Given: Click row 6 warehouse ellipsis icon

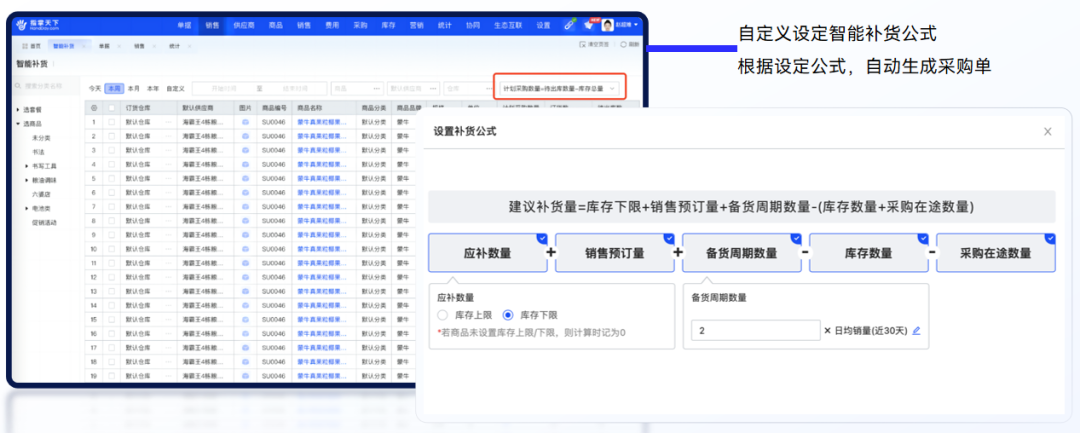Looking at the screenshot, I should 168,193.
